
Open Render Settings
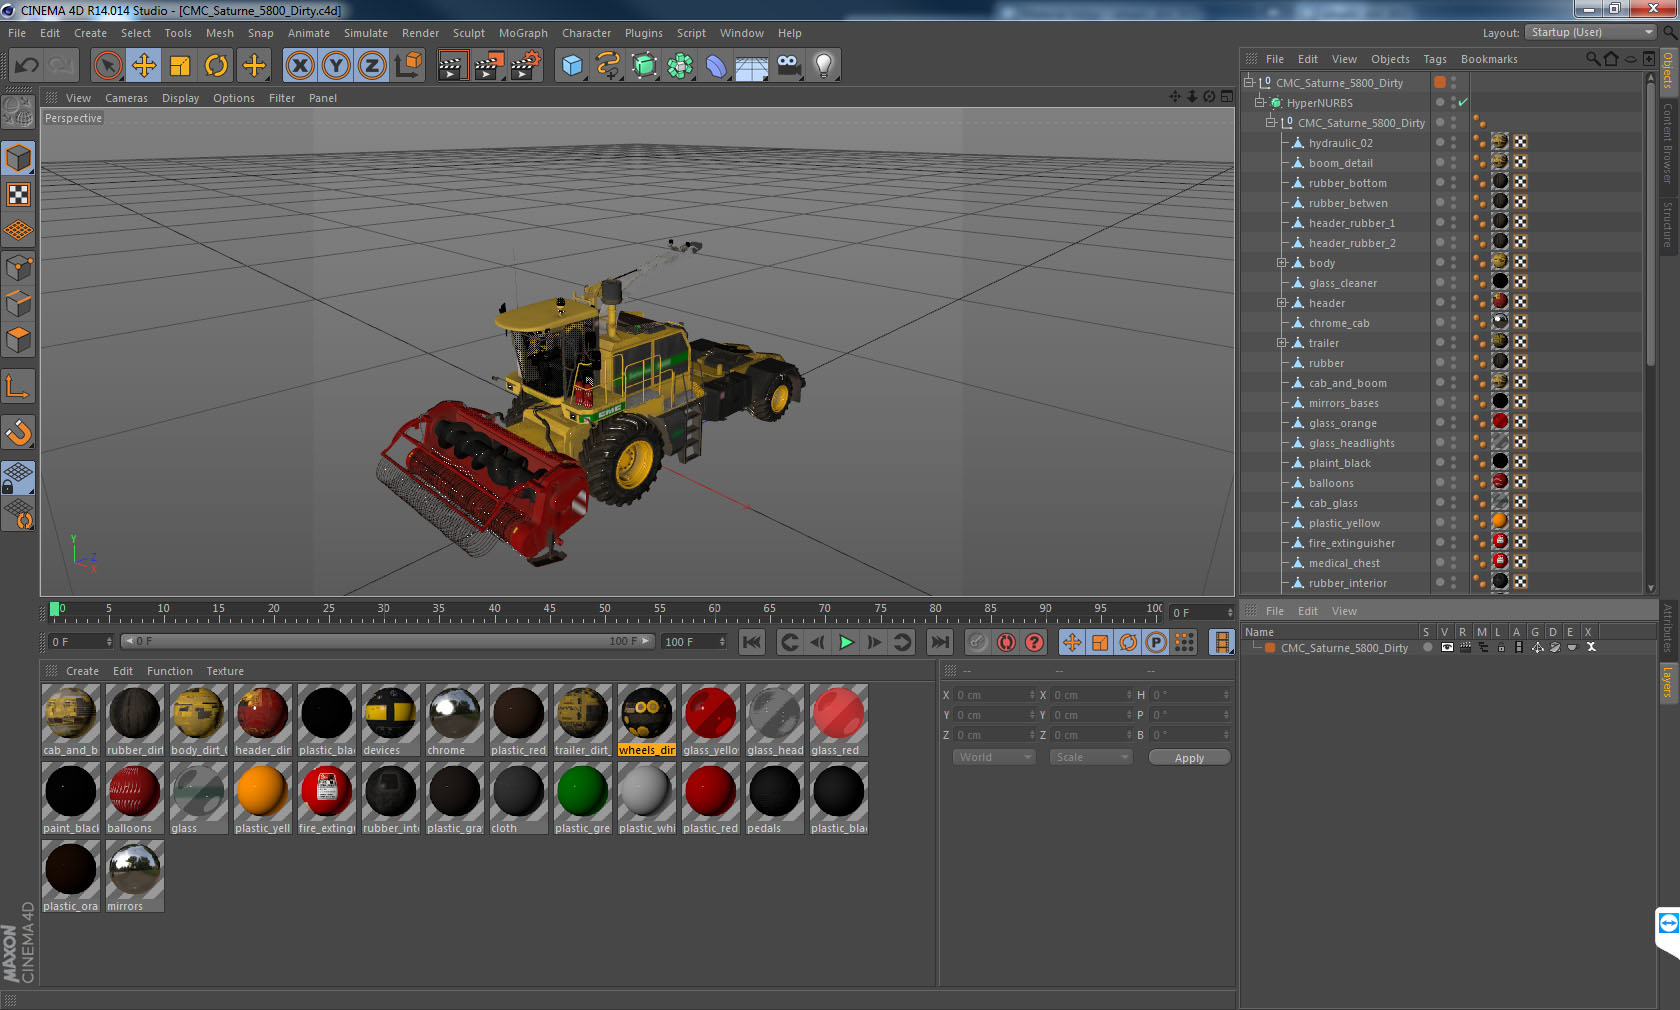[526, 66]
